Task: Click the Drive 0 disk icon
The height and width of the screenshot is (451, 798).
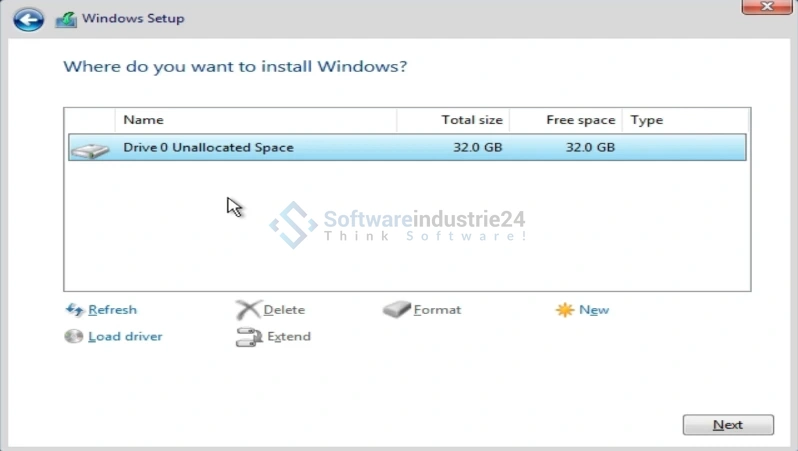Action: point(90,150)
